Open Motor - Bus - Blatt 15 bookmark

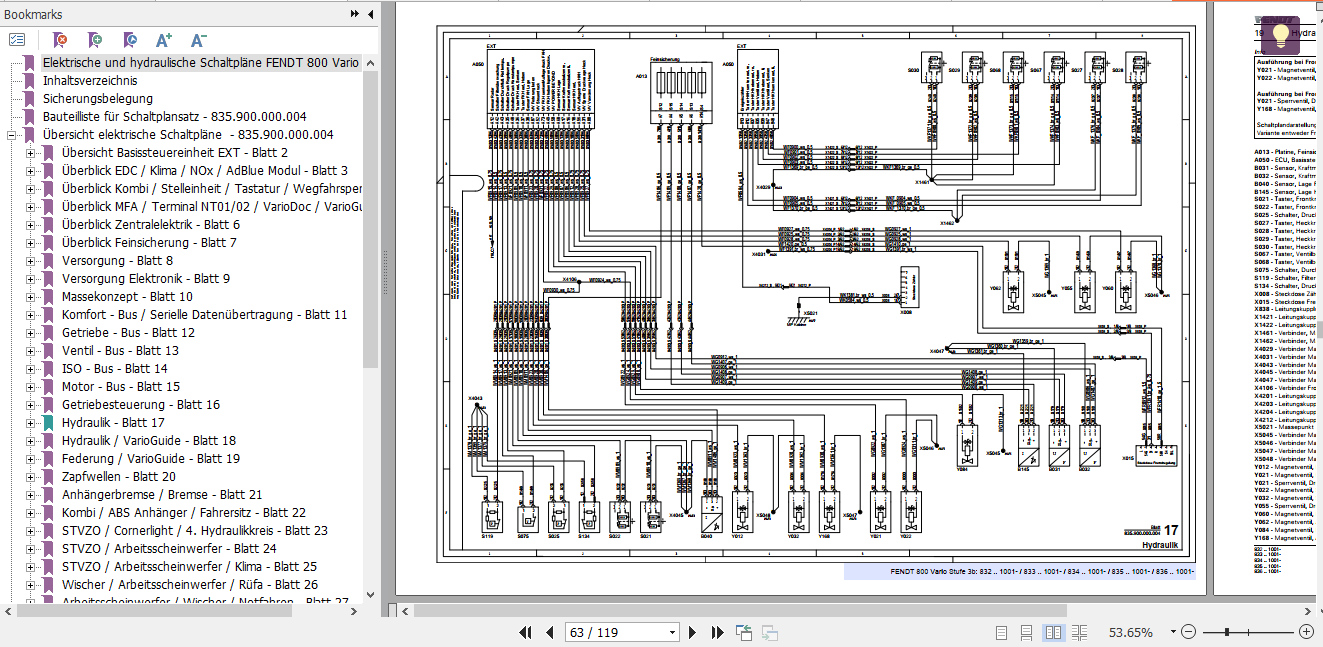(120, 387)
